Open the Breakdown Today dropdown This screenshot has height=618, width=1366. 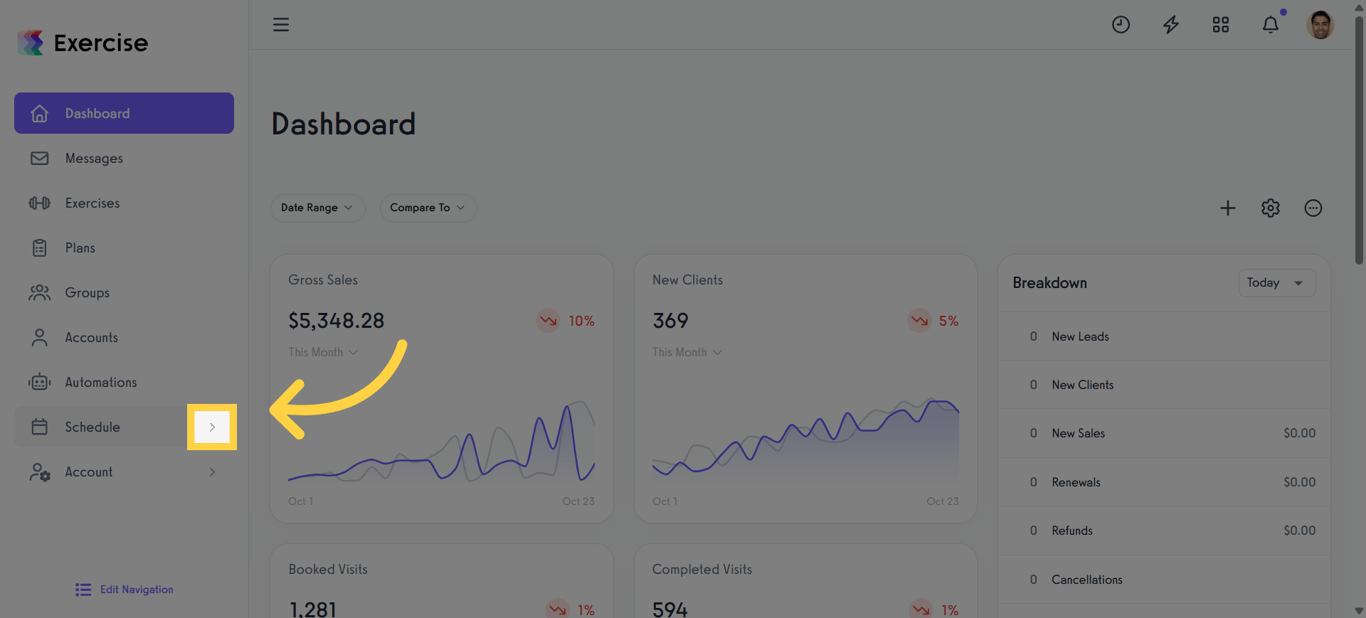coord(1276,283)
